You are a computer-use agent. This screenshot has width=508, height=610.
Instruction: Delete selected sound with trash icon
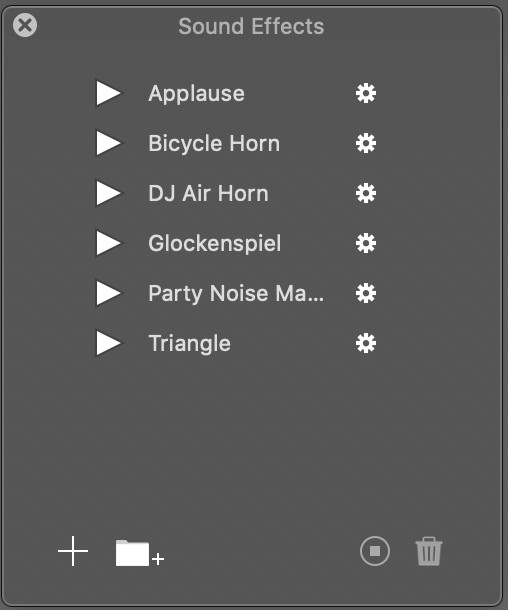(429, 551)
